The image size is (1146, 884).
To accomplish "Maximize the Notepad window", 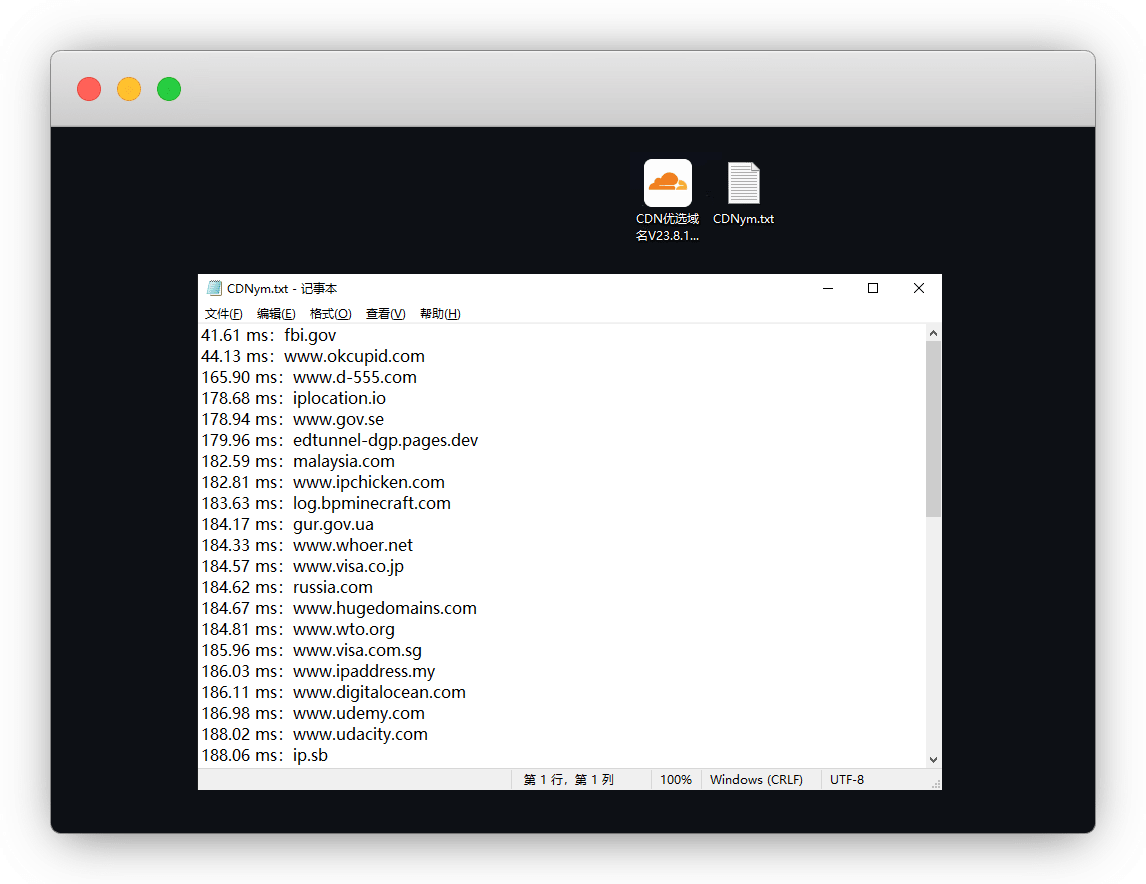I will pyautogui.click(x=873, y=288).
